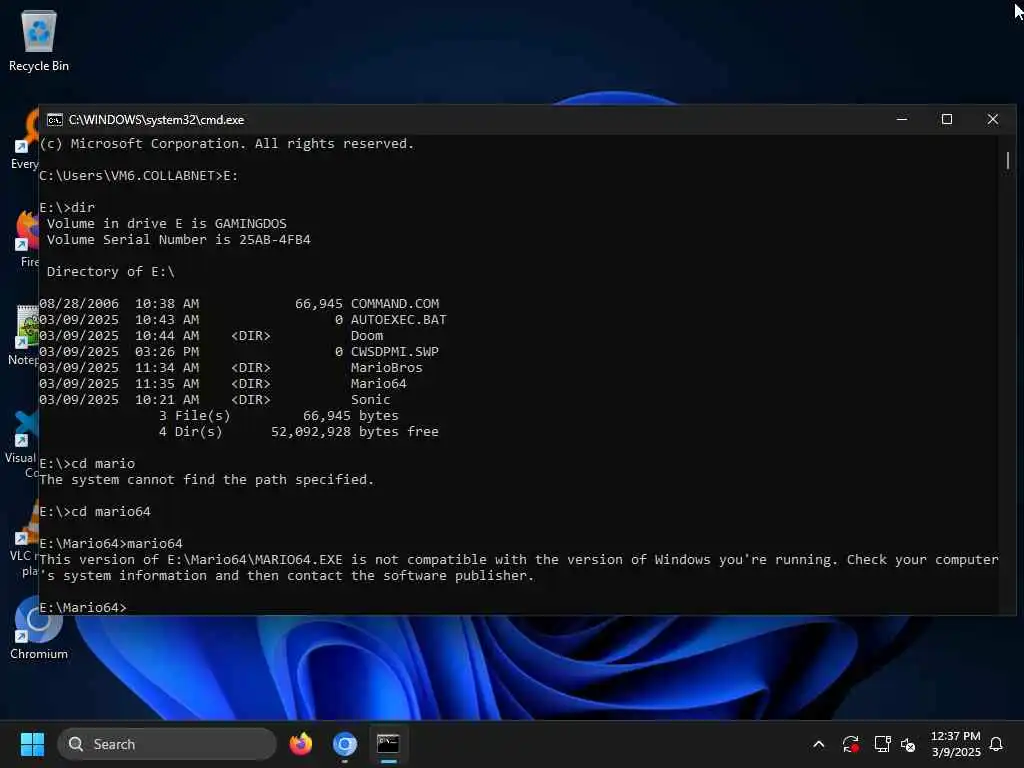This screenshot has width=1024, height=768.
Task: Click the COMMAND.COM file name
Action: pyautogui.click(x=394, y=304)
